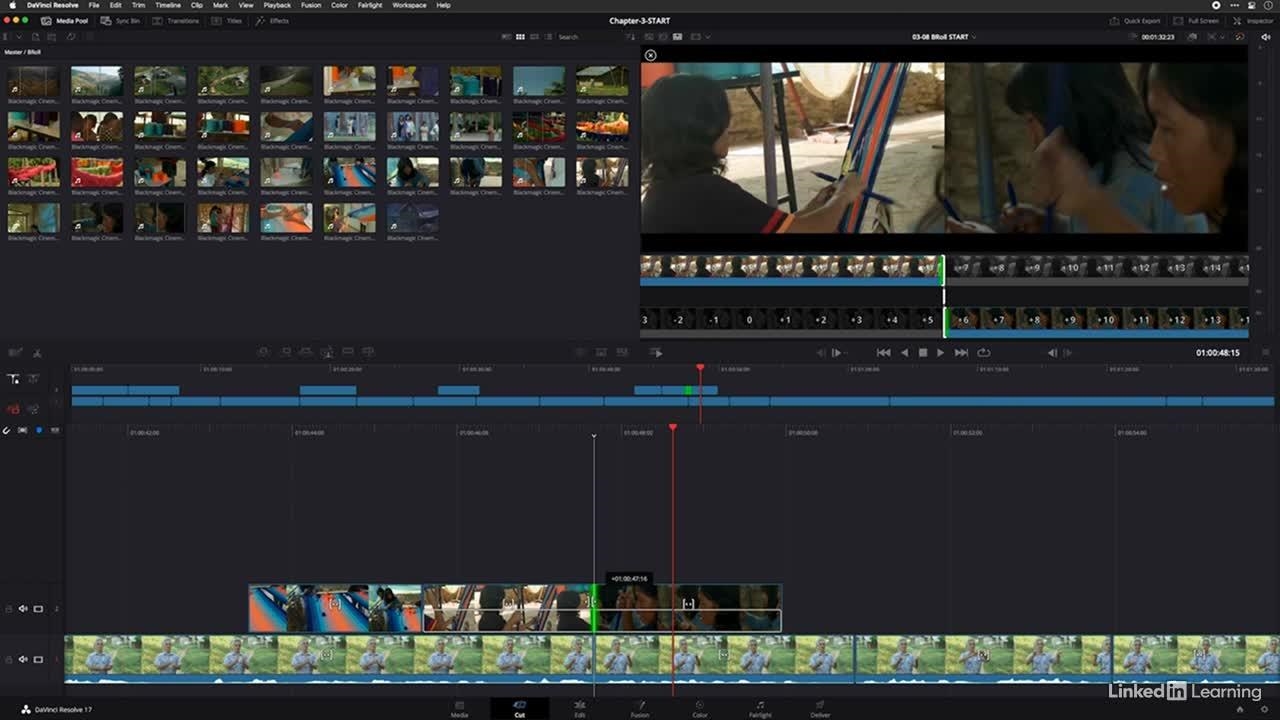Switch to the Color page tab
Viewport: 1280px width, 720px height.
(x=699, y=708)
